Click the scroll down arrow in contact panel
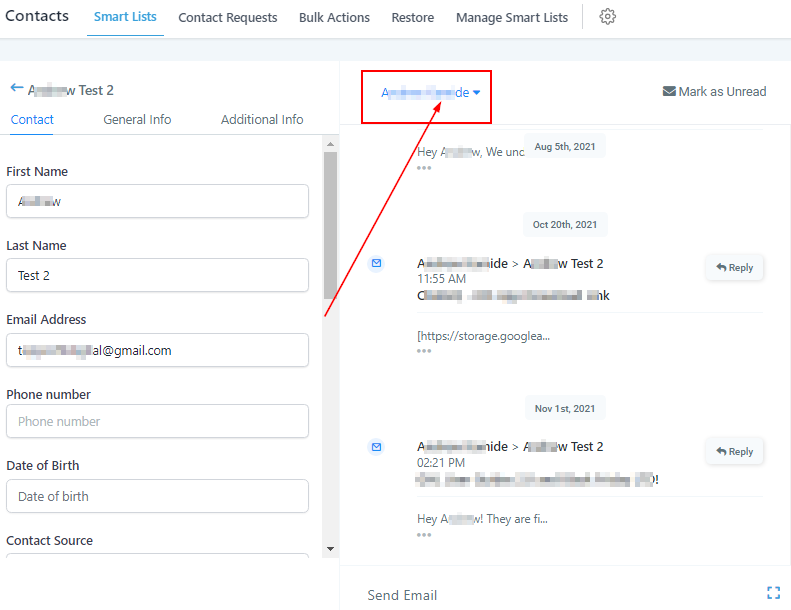791x610 pixels. coord(330,548)
